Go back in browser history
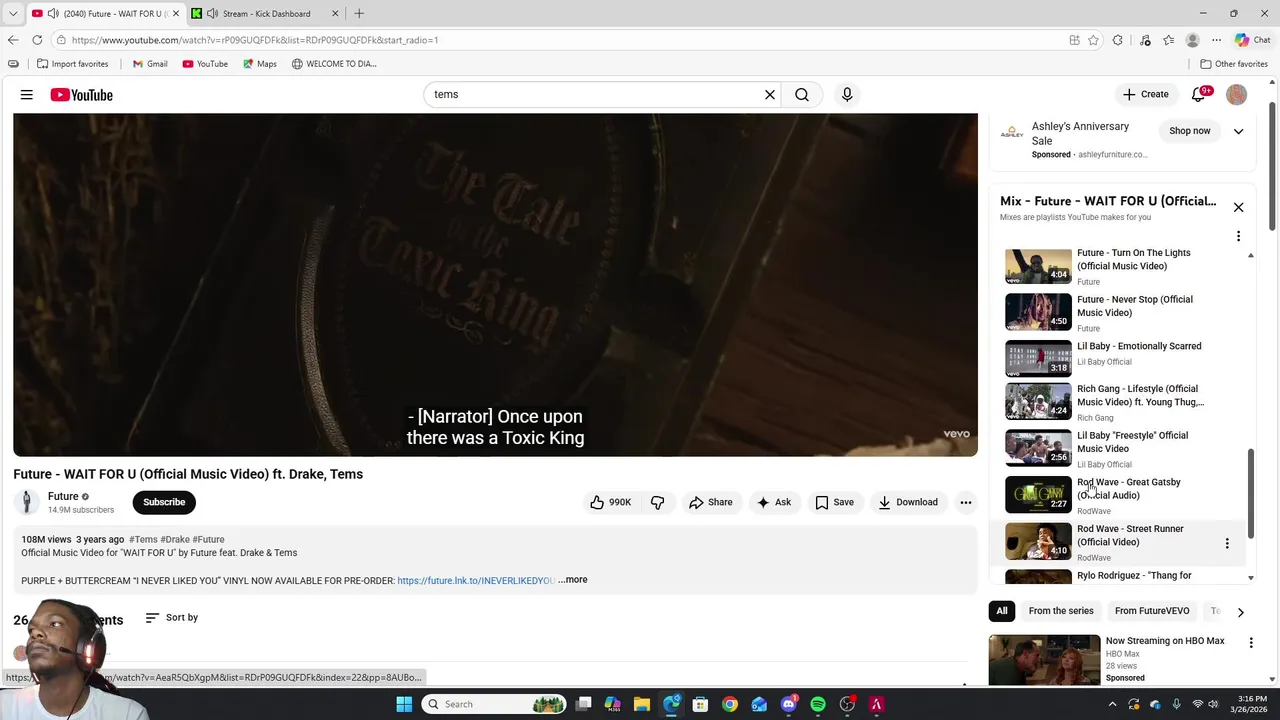 tap(13, 40)
